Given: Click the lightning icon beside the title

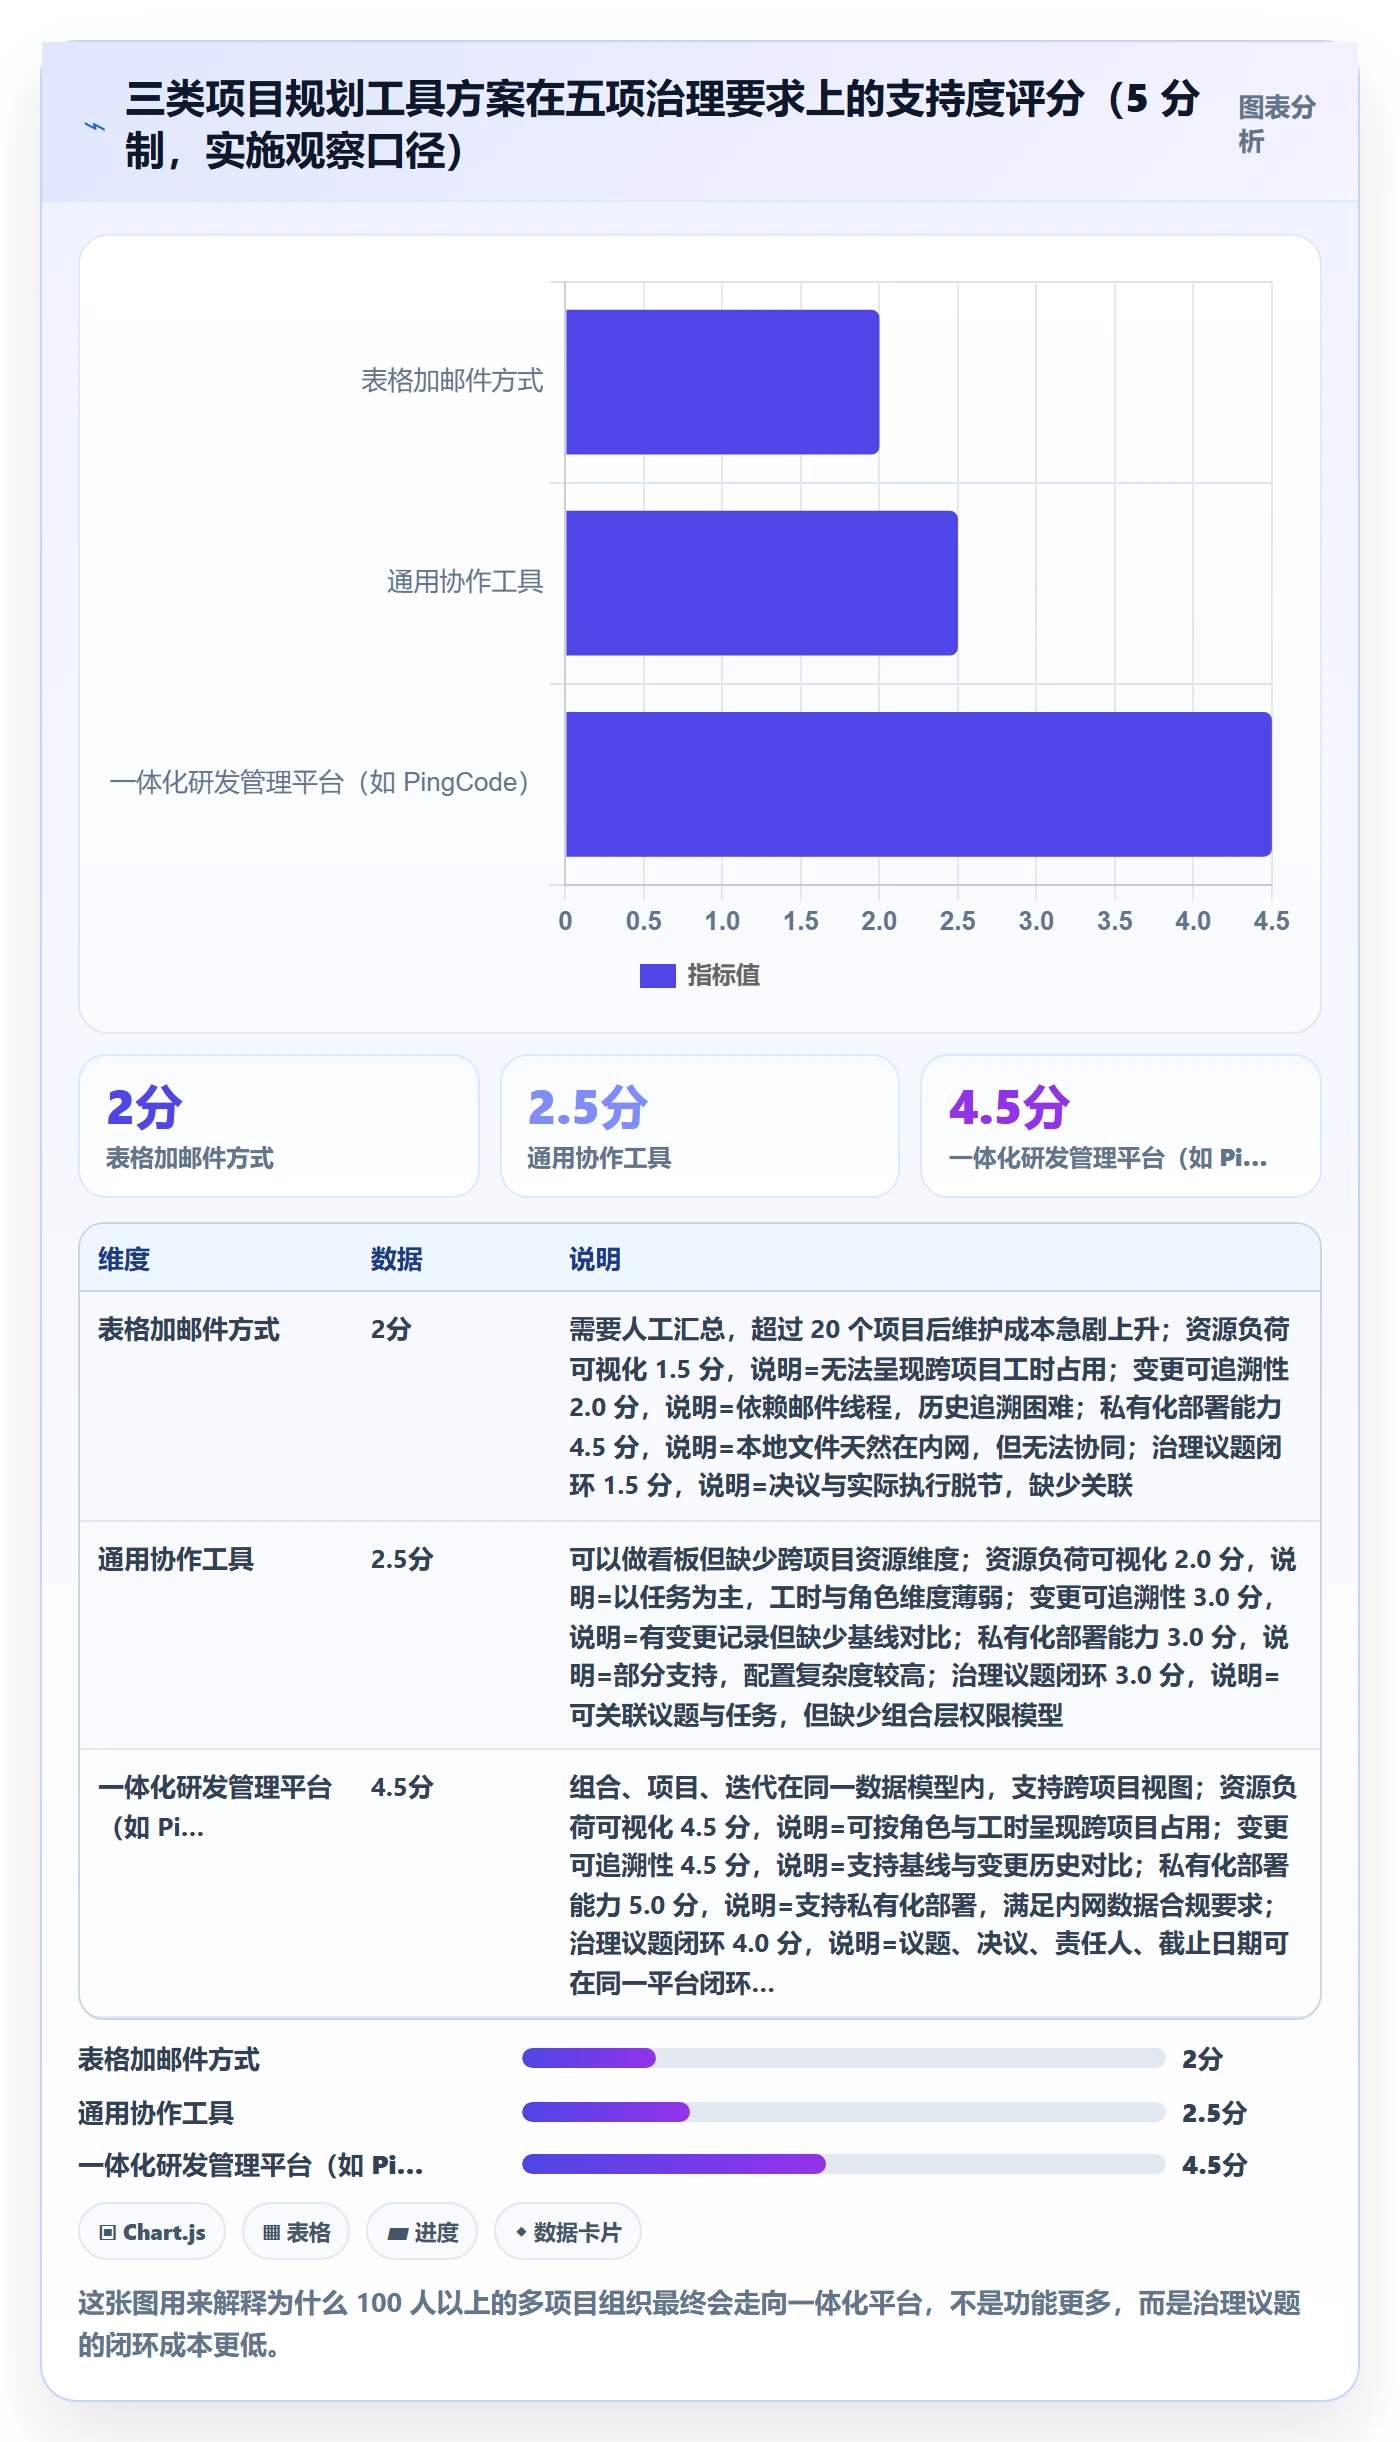Looking at the screenshot, I should click(x=94, y=127).
